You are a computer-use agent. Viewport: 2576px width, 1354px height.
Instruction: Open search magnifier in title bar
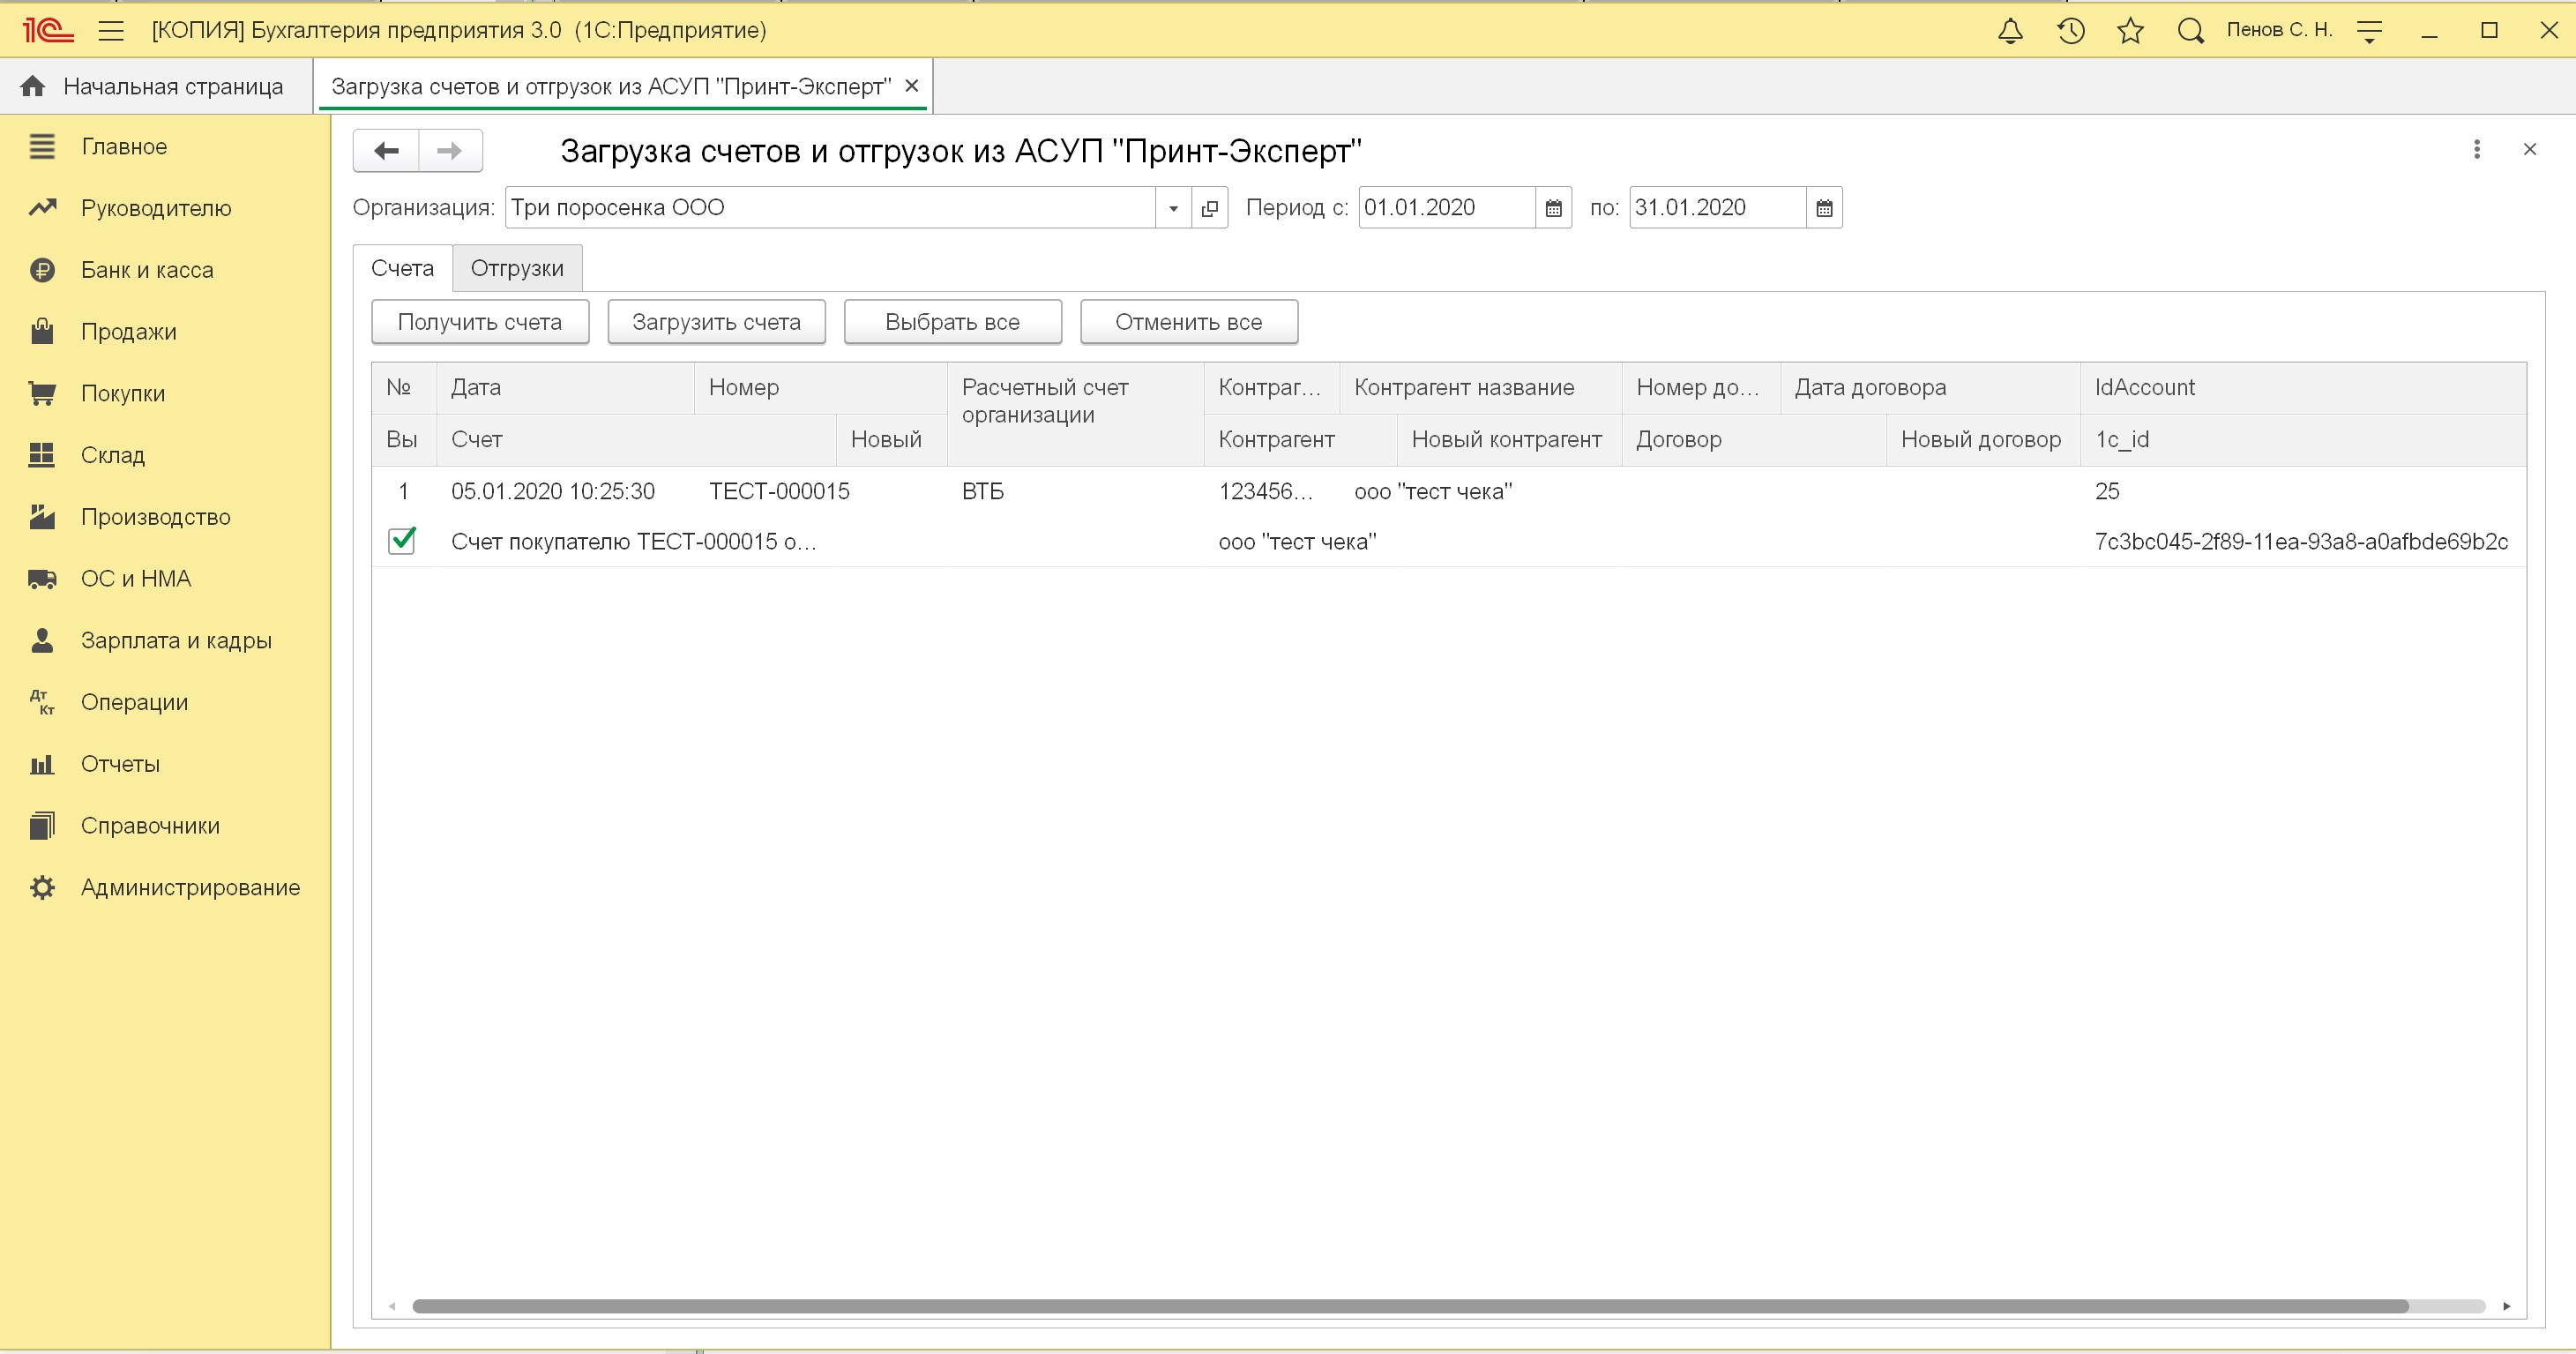point(2190,31)
